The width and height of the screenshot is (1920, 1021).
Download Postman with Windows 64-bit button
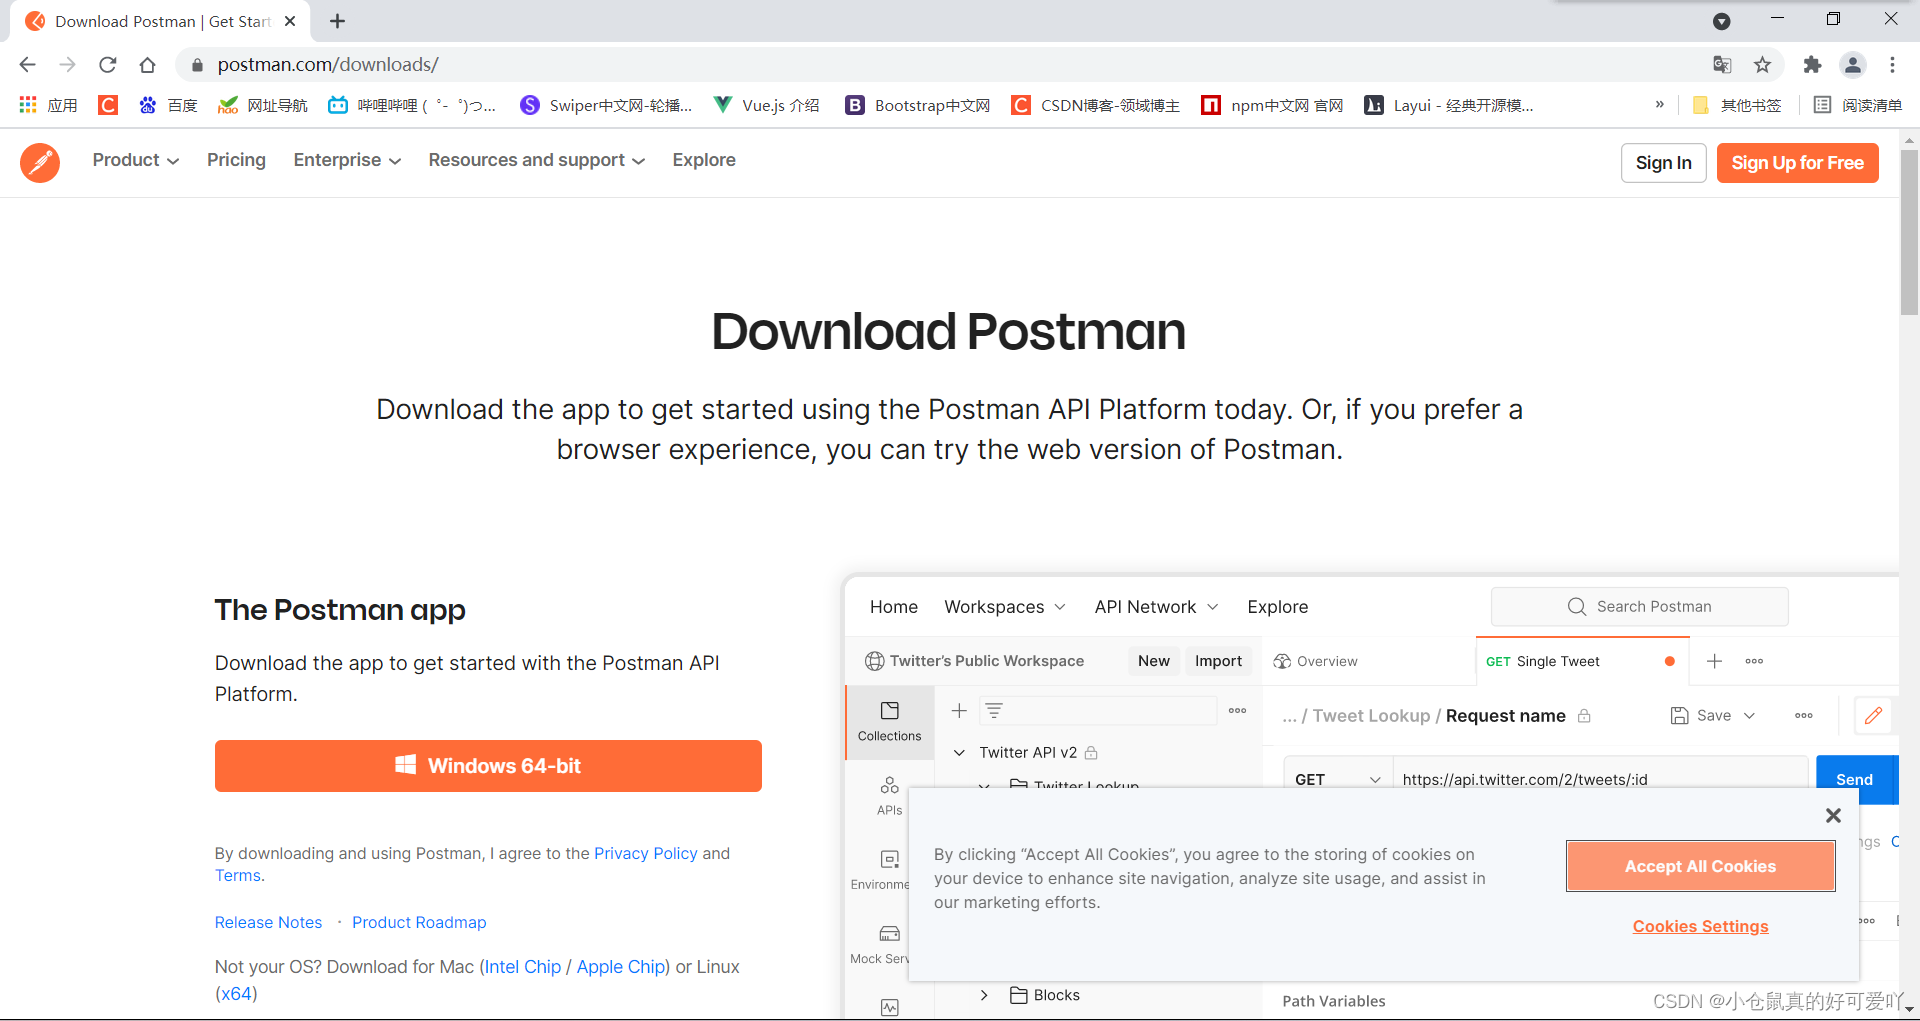(488, 766)
